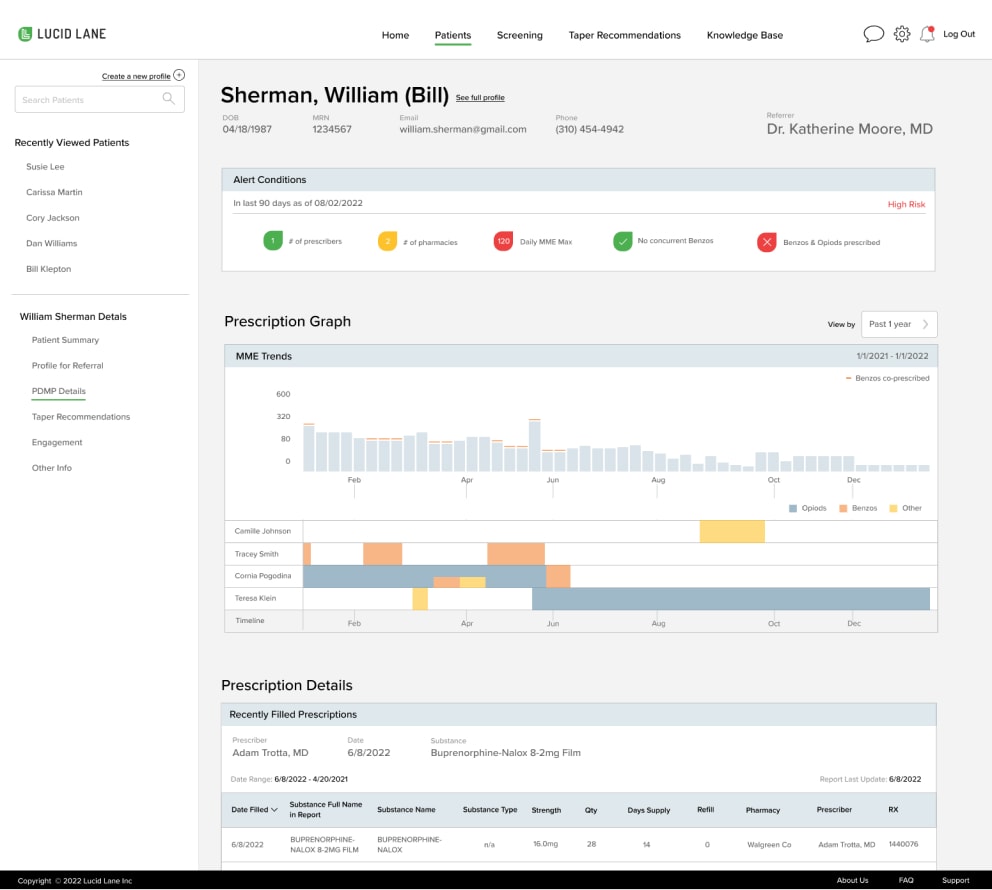The image size is (992, 890).
Task: Click Log Out
Action: click(958, 34)
